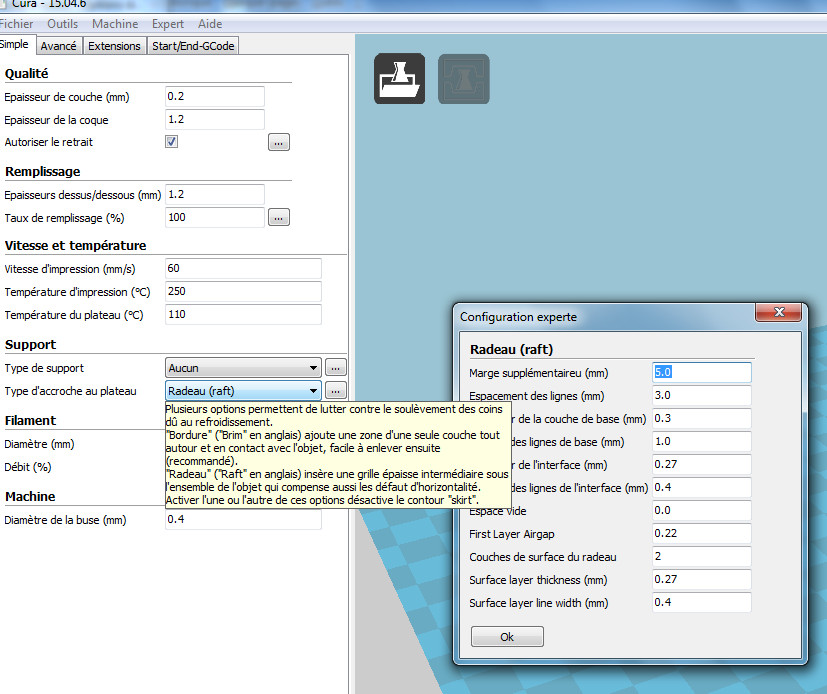Click the Couches de surface du radeau field
Screen dimensions: 827x694
pyautogui.click(x=701, y=556)
